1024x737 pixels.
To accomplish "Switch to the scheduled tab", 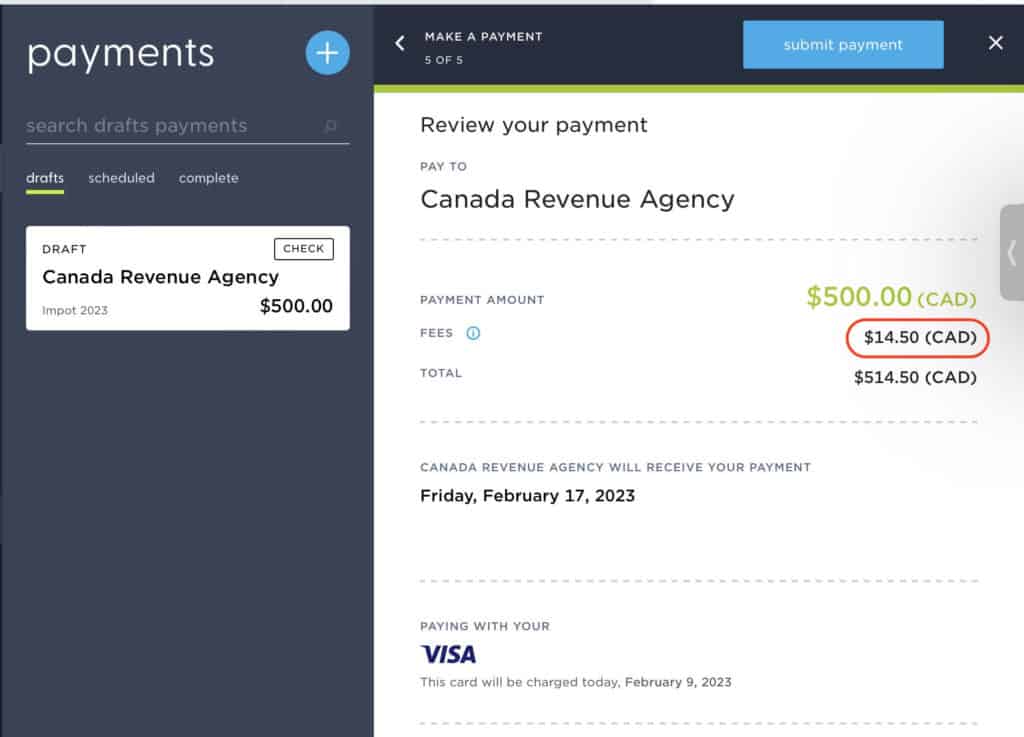I will [x=121, y=178].
